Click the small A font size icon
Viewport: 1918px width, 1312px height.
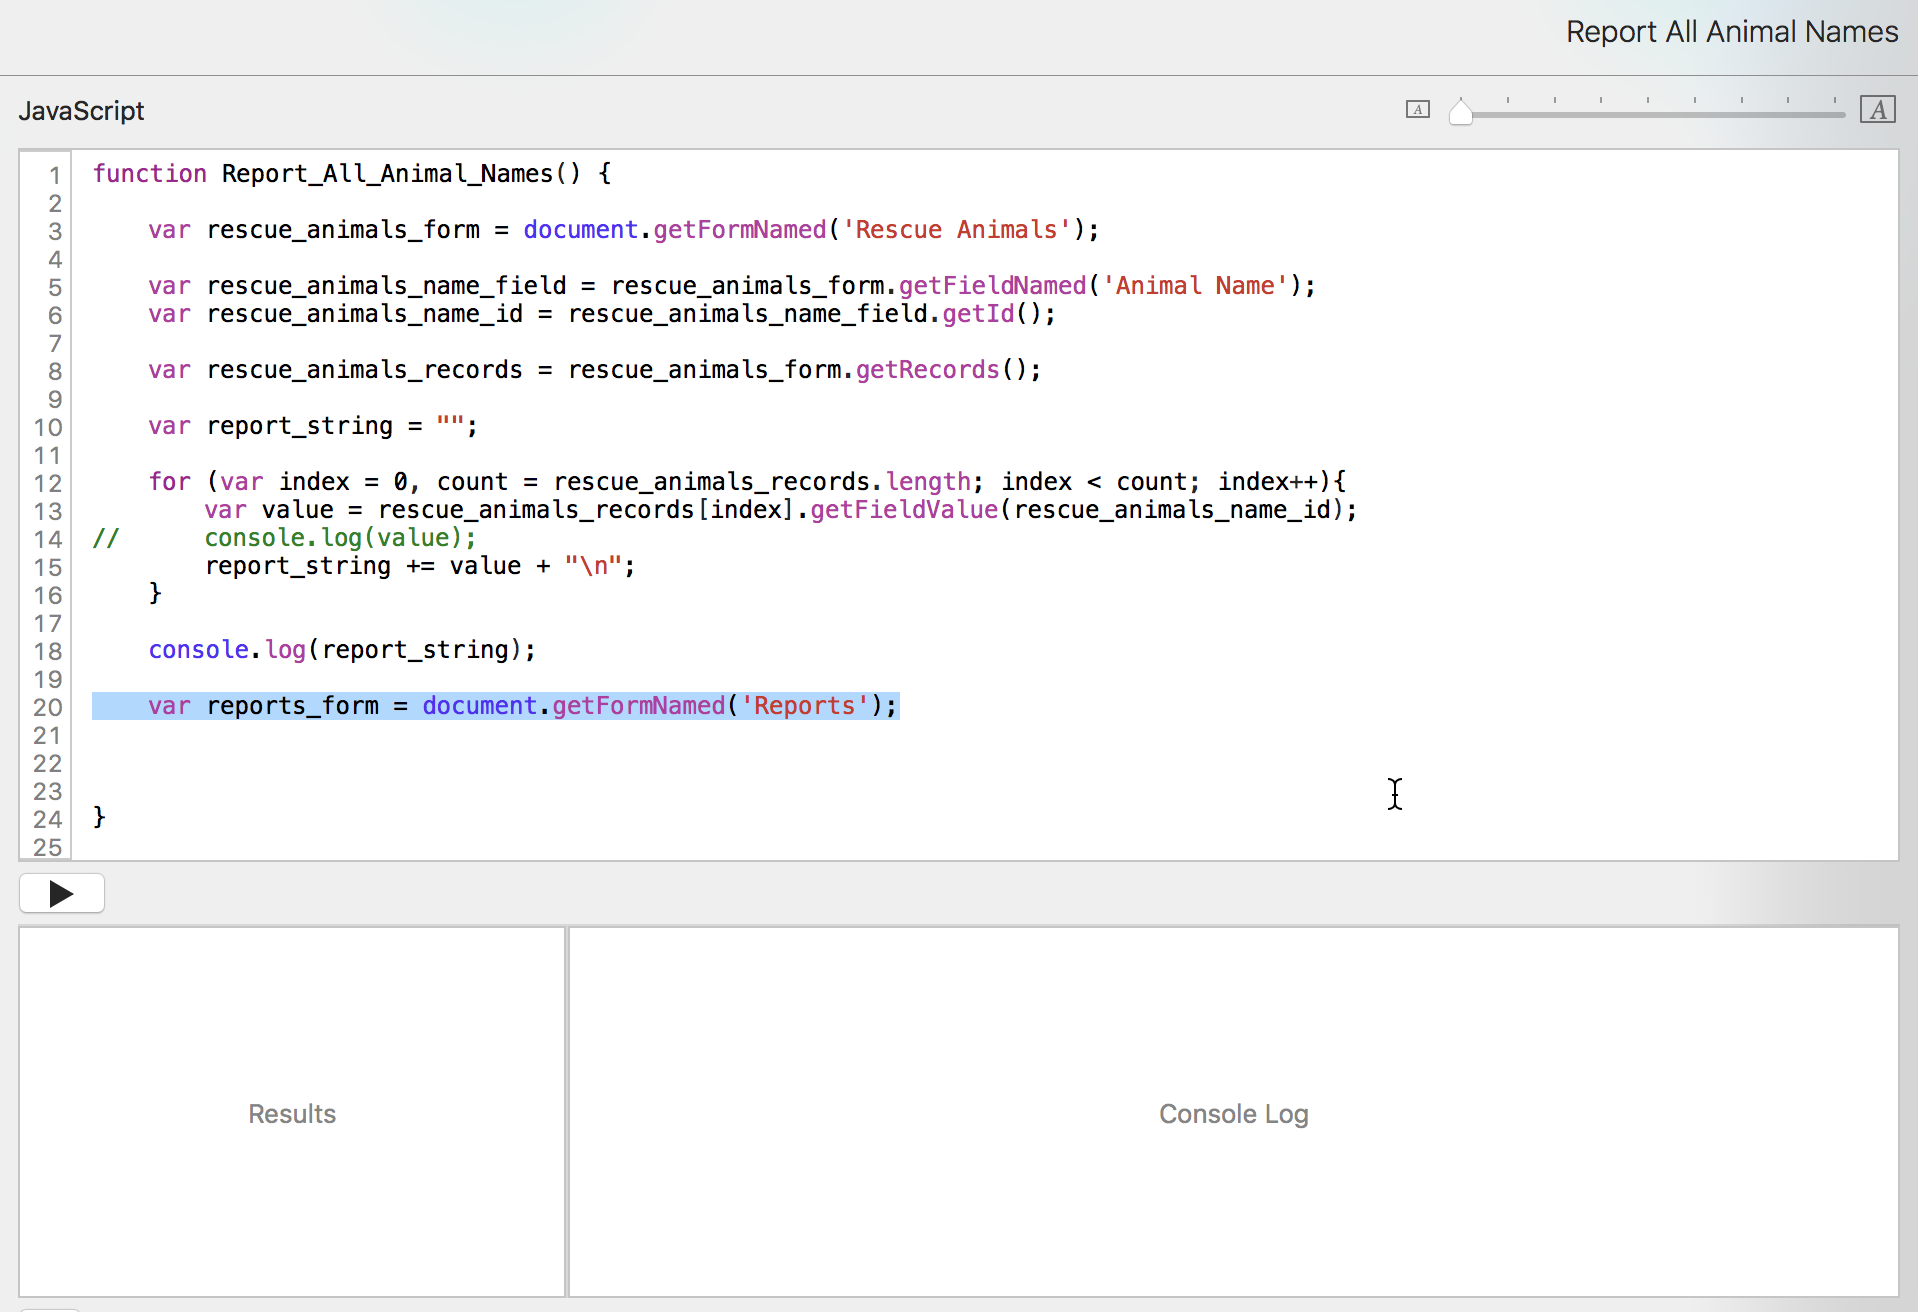click(1417, 110)
